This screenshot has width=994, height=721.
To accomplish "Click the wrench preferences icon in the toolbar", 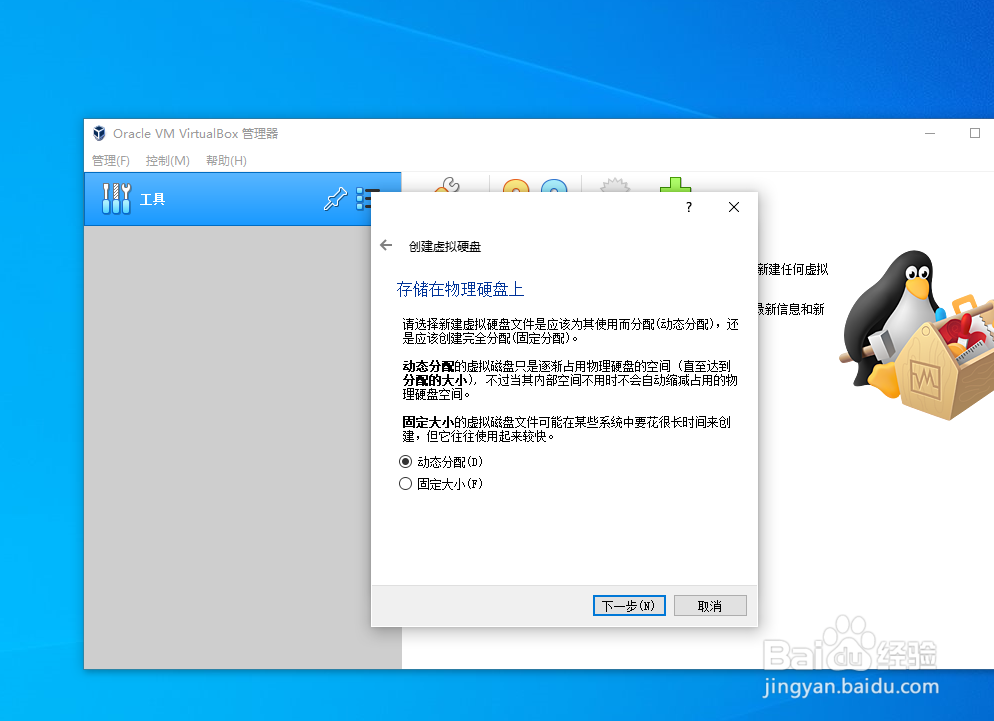I will 448,185.
